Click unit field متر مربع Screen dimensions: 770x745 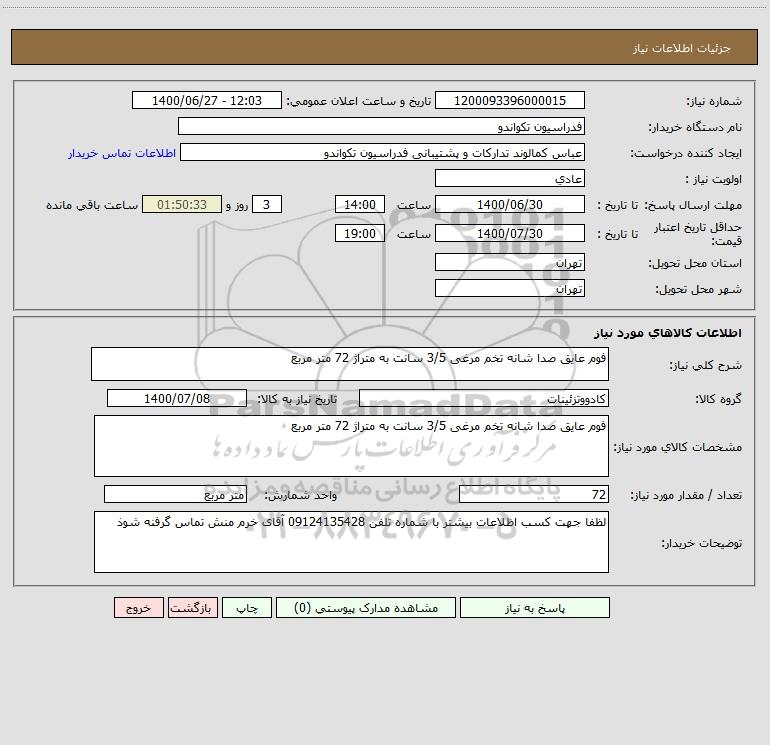[175, 495]
